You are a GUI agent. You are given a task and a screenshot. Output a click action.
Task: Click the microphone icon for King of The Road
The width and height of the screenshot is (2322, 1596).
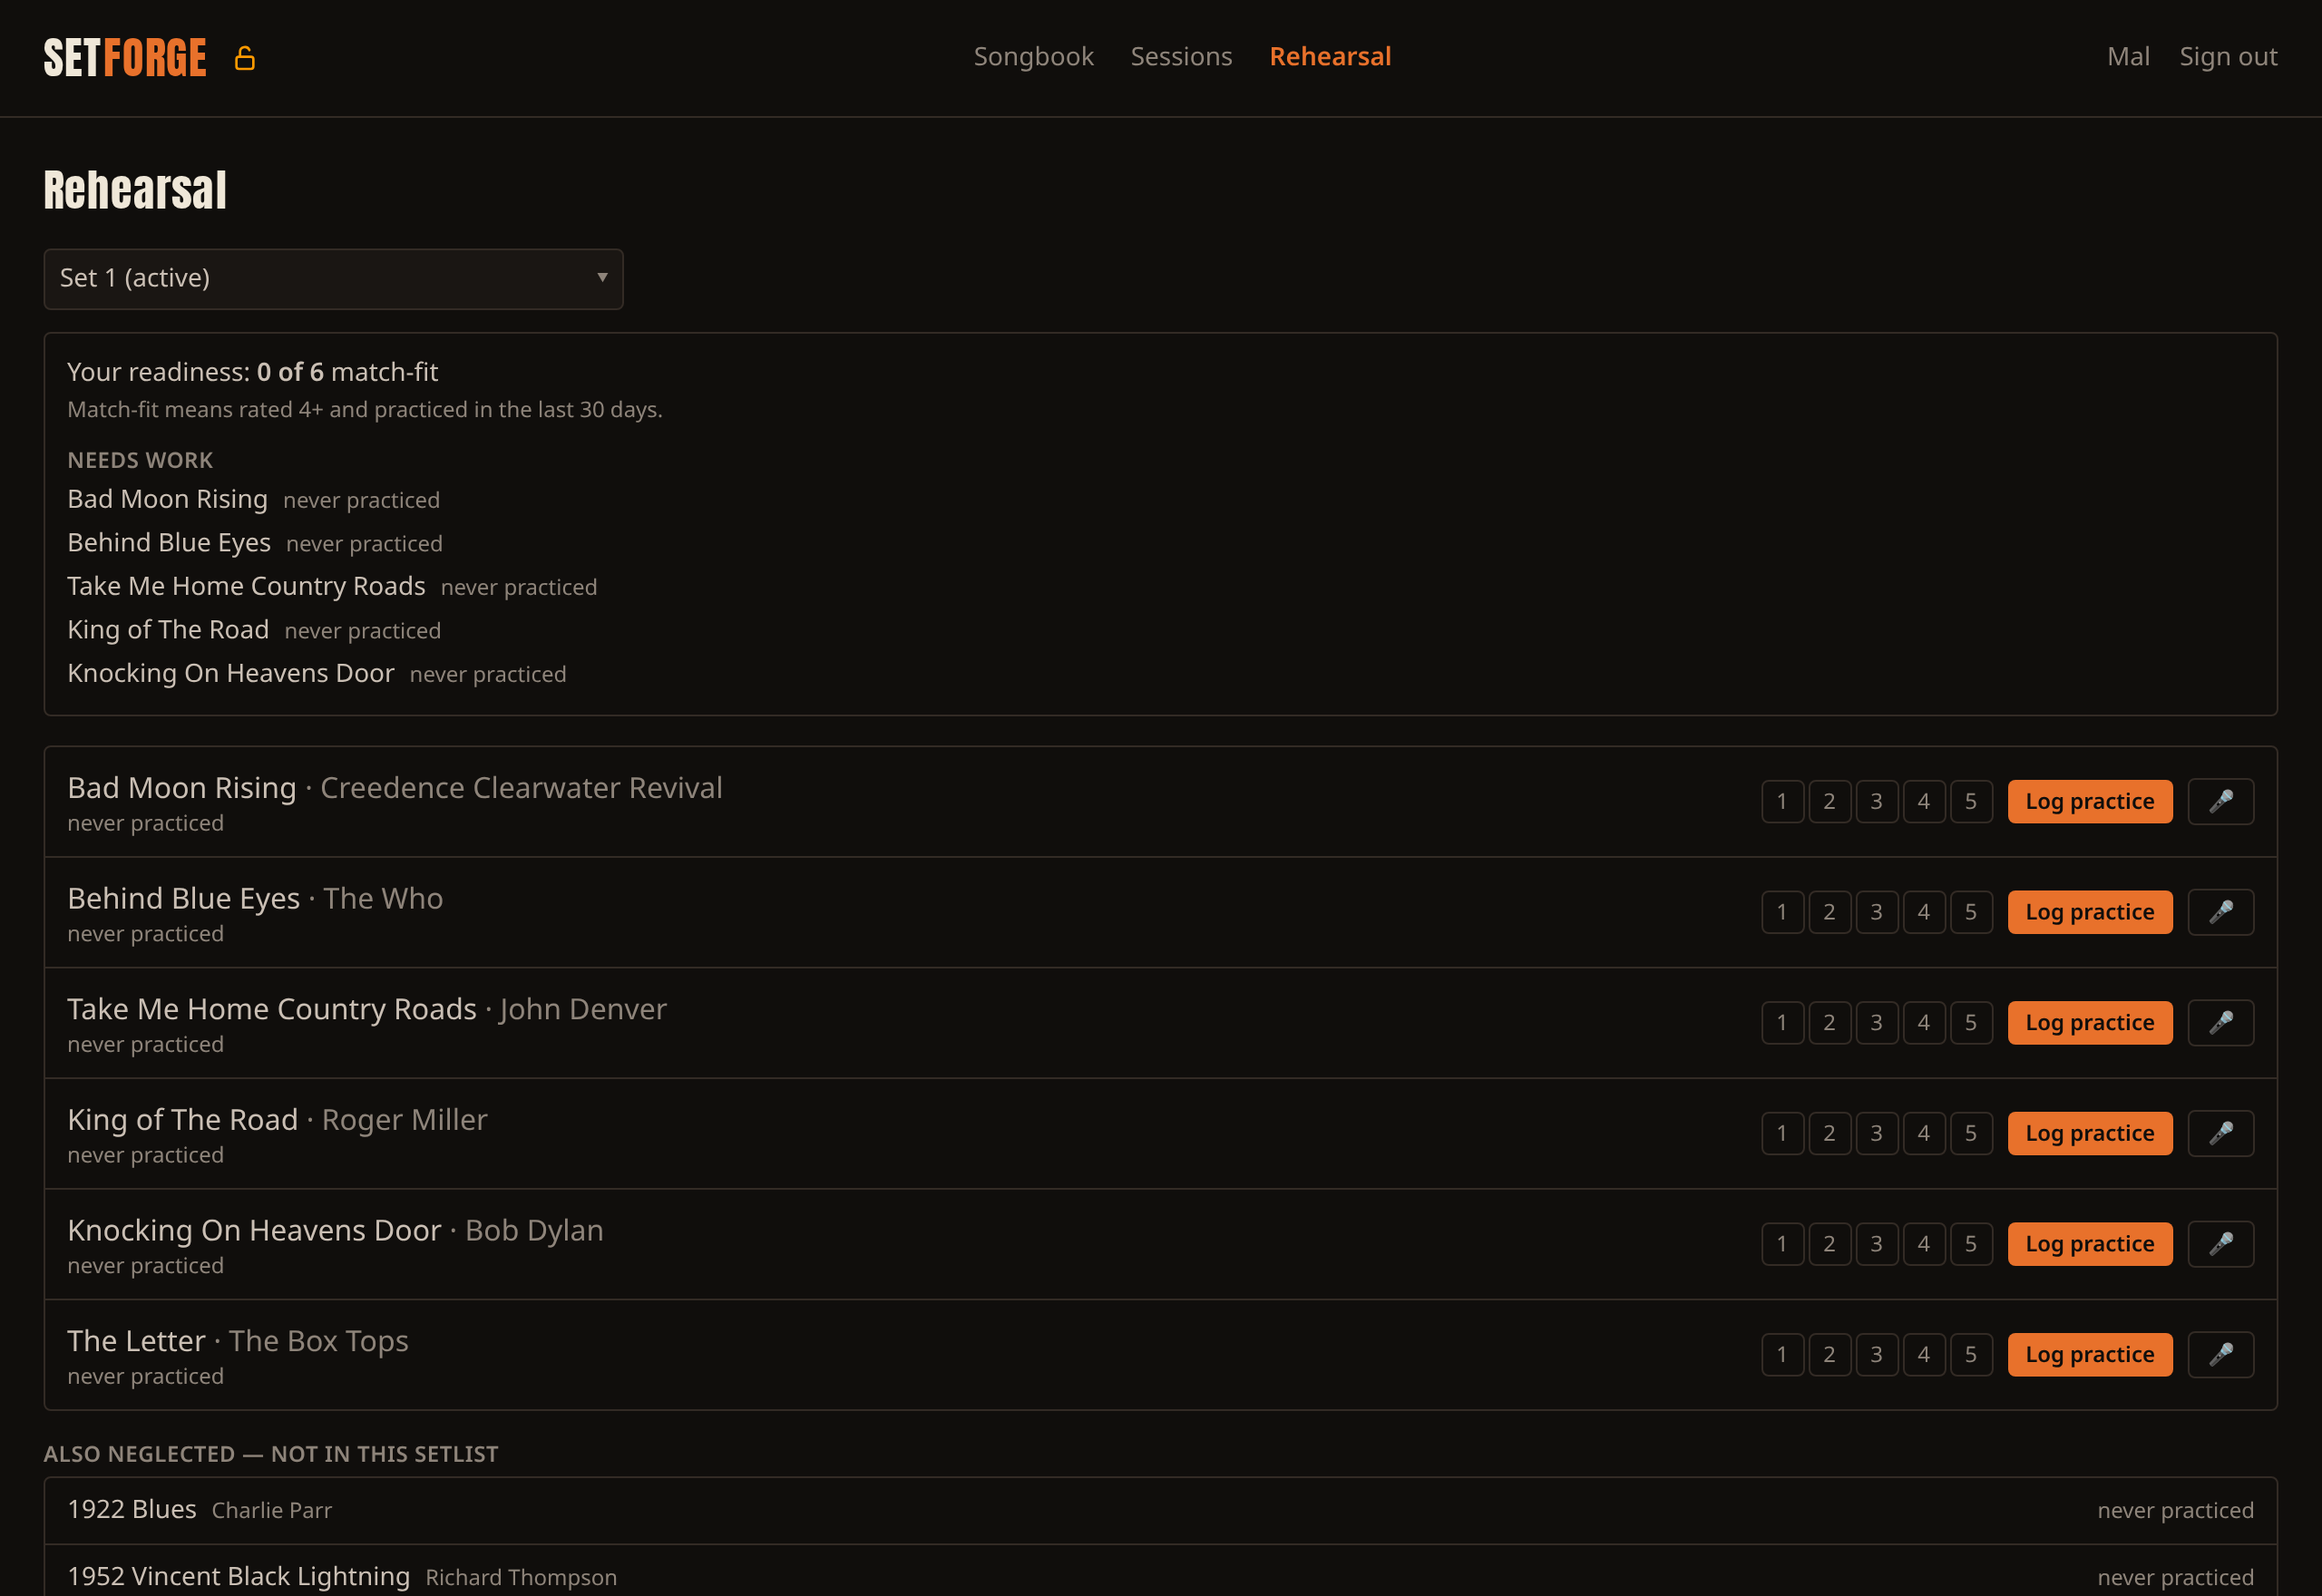point(2220,1133)
